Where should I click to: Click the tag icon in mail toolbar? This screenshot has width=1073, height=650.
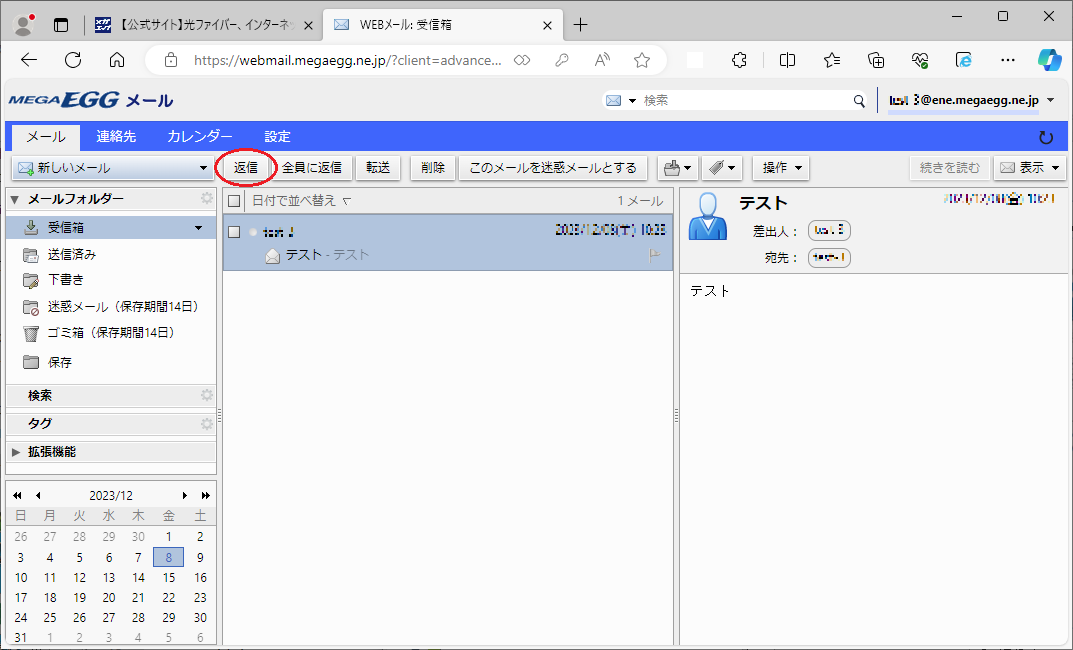[x=715, y=168]
